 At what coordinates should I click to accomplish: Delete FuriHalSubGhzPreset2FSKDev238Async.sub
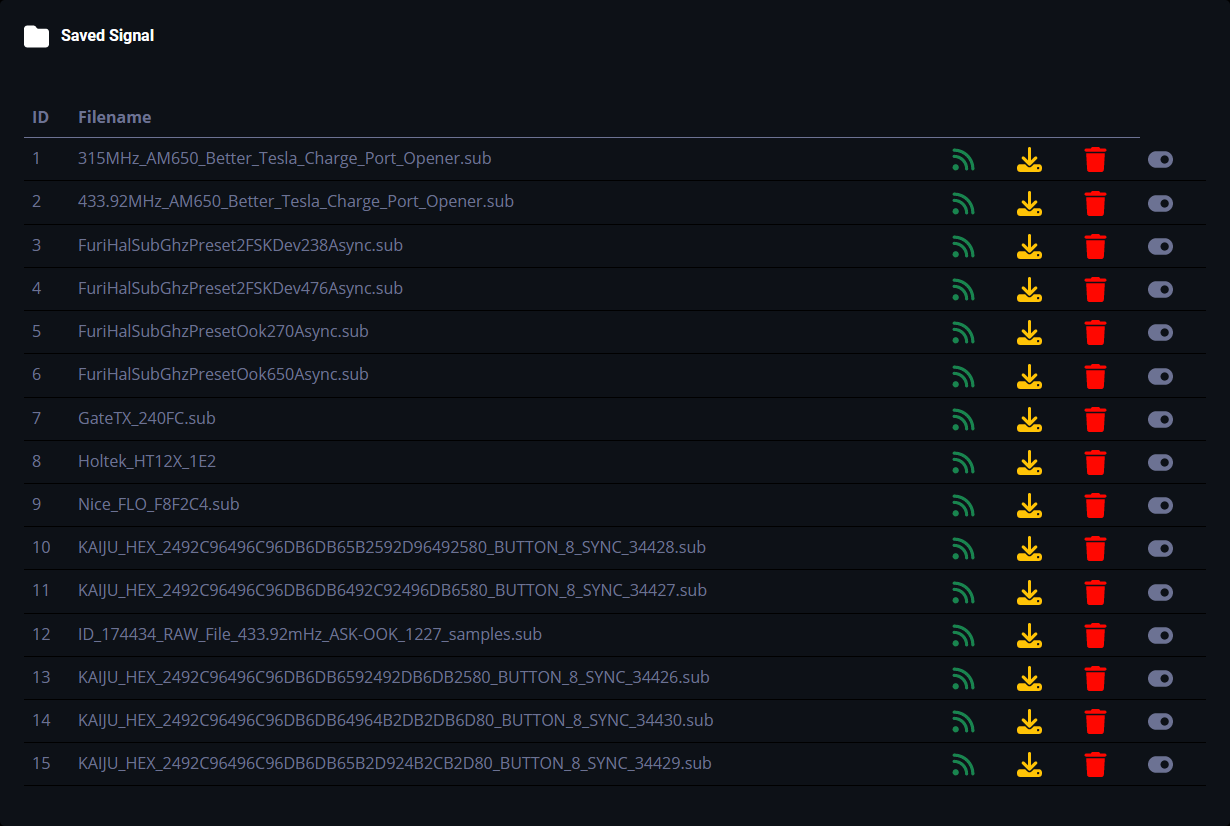[x=1096, y=246]
